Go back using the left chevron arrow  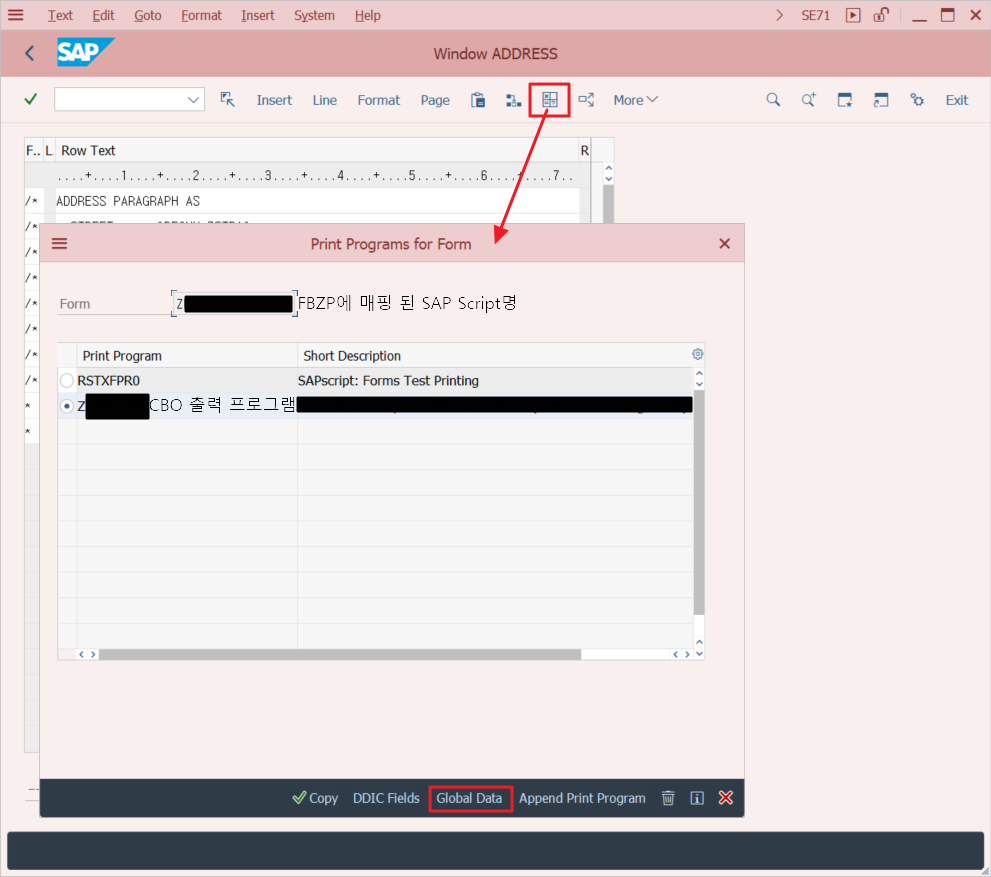[x=30, y=53]
